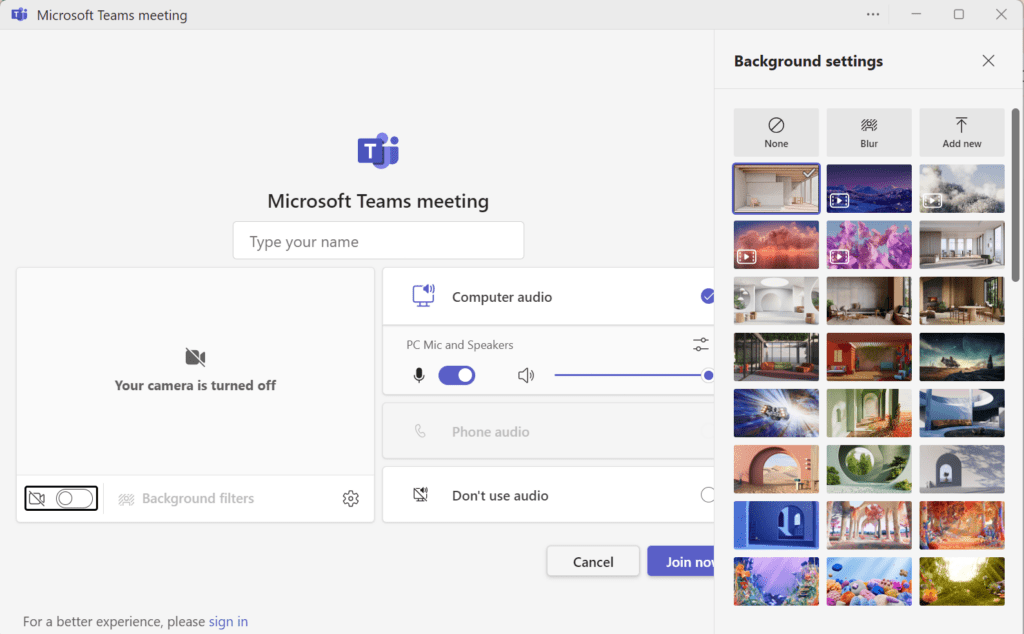
Task: Toggle the microphone switch
Action: click(x=456, y=375)
